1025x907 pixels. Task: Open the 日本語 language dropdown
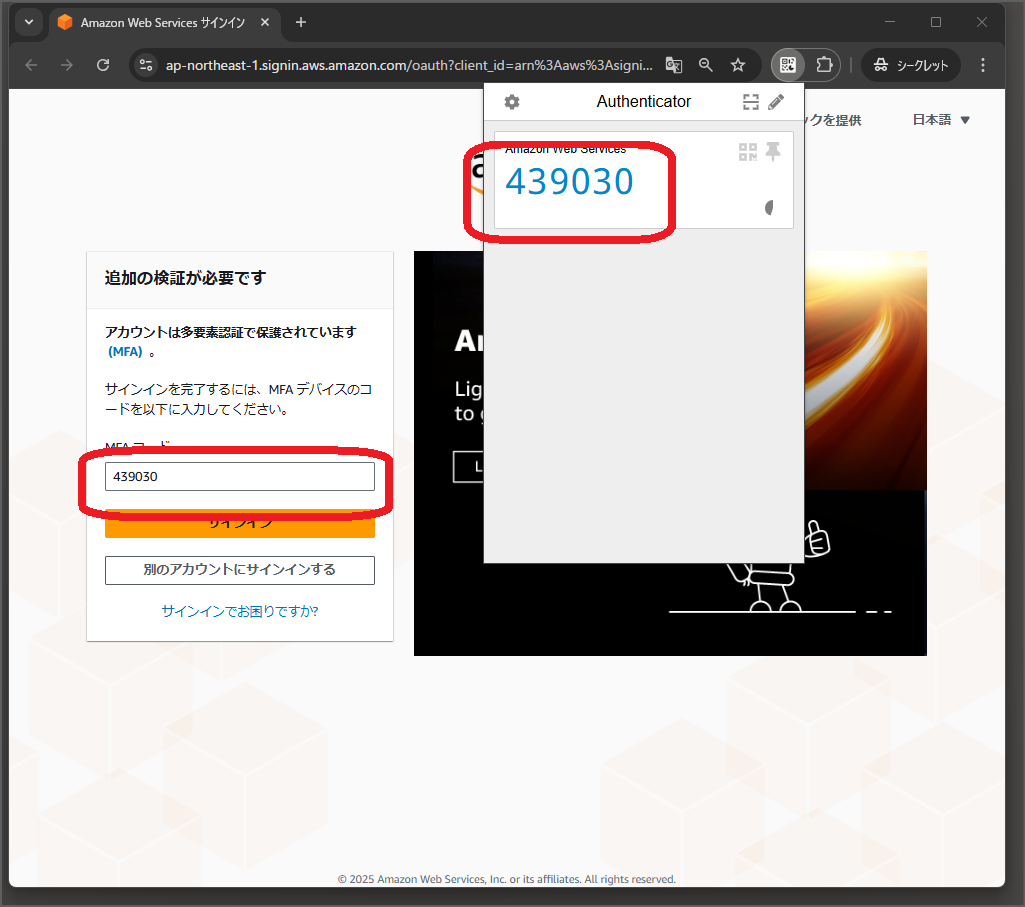(941, 120)
